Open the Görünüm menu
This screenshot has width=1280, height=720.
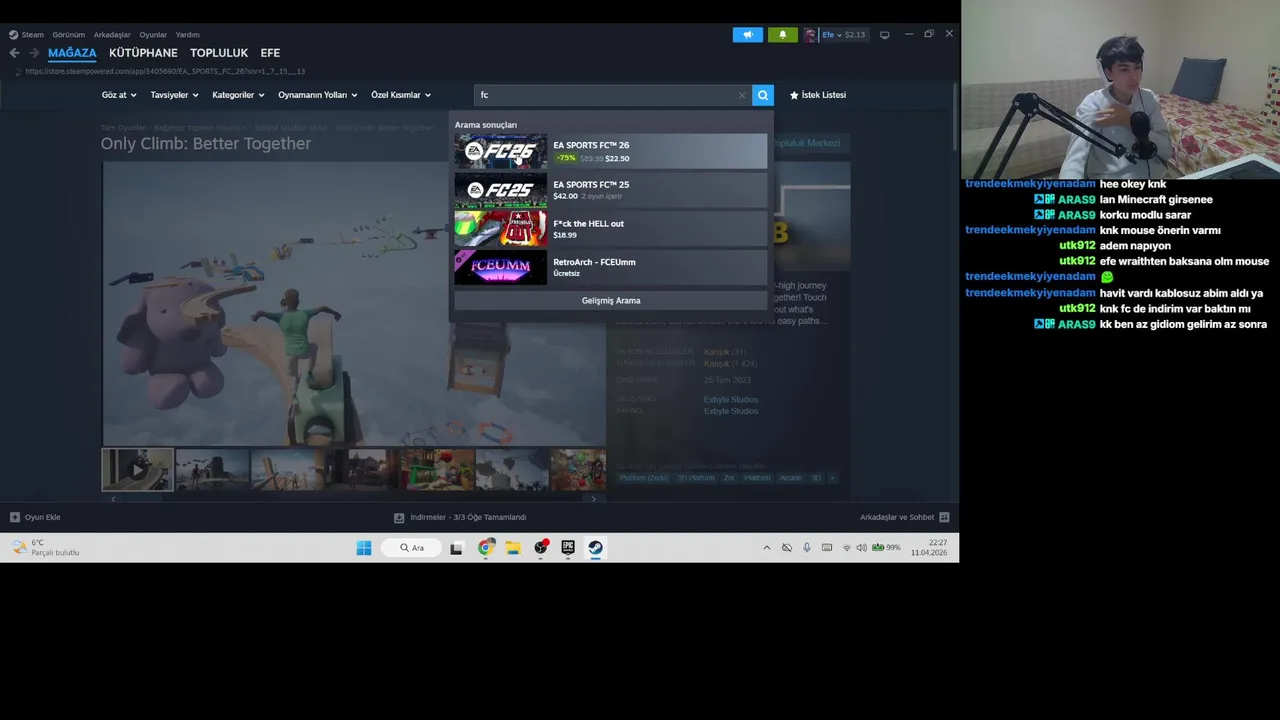coord(69,35)
